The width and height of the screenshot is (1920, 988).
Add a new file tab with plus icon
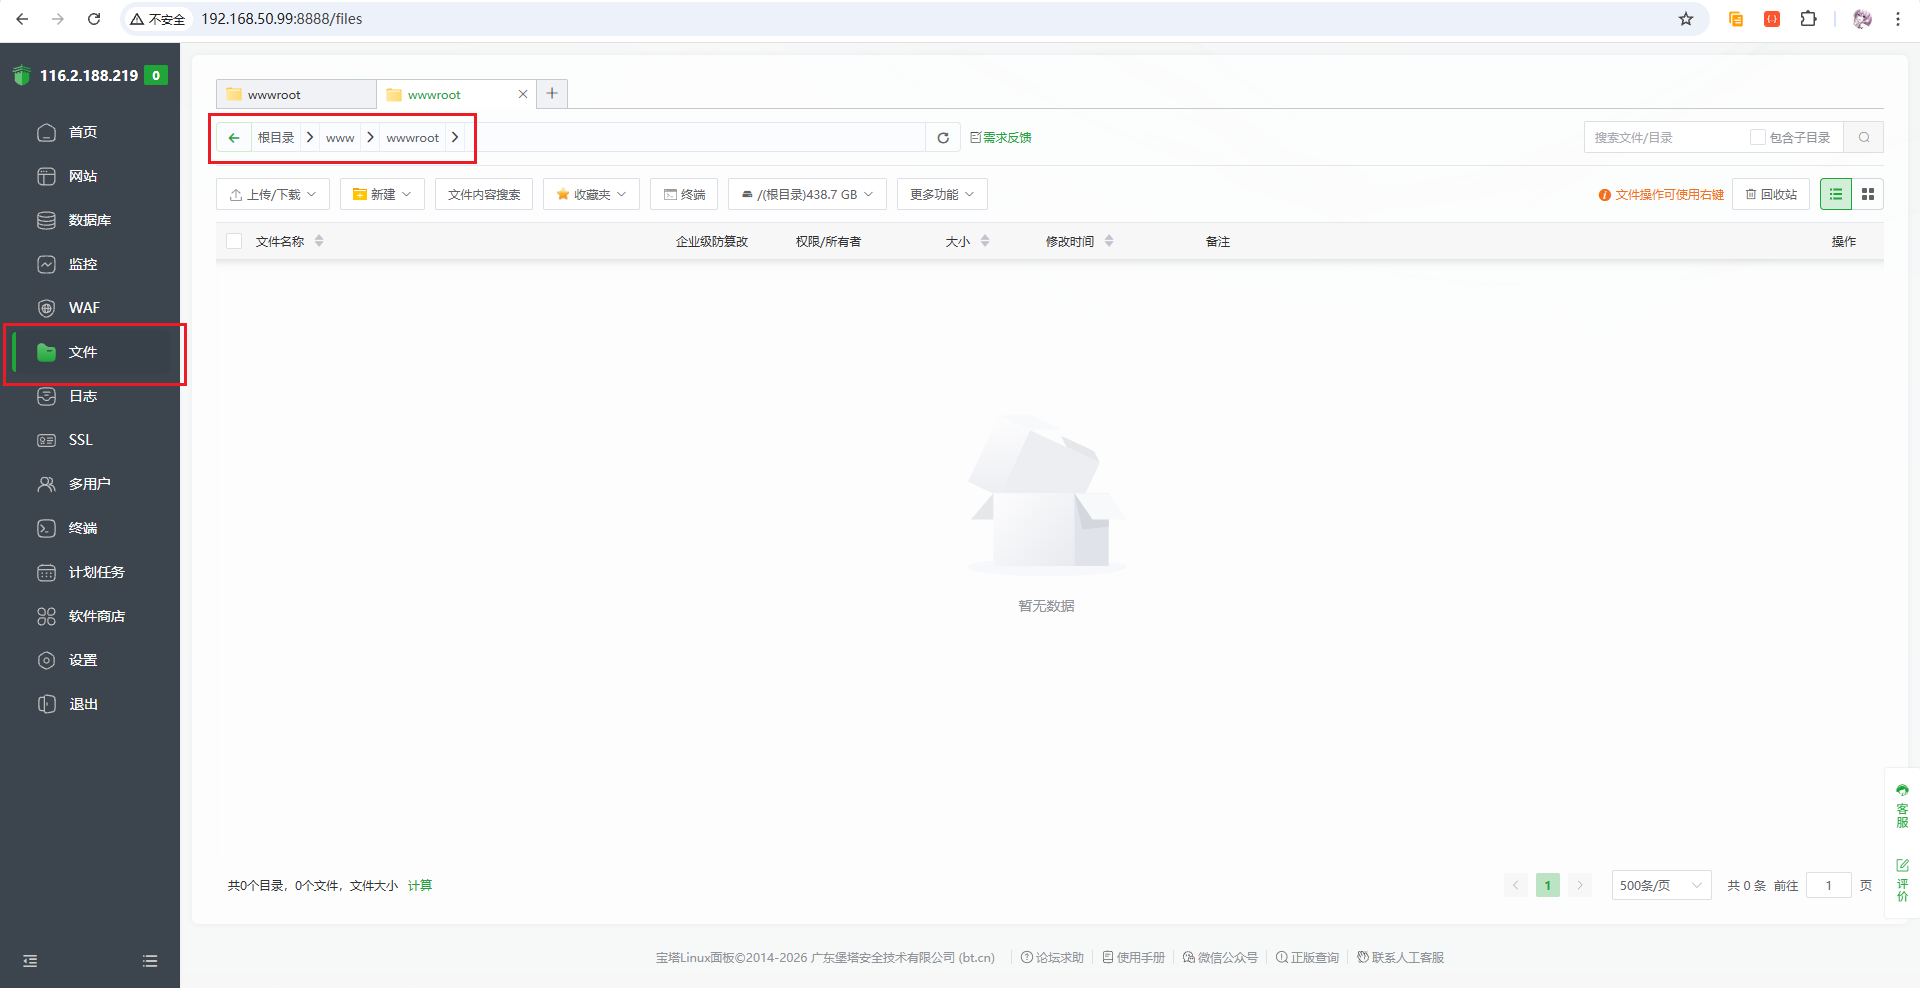click(552, 94)
